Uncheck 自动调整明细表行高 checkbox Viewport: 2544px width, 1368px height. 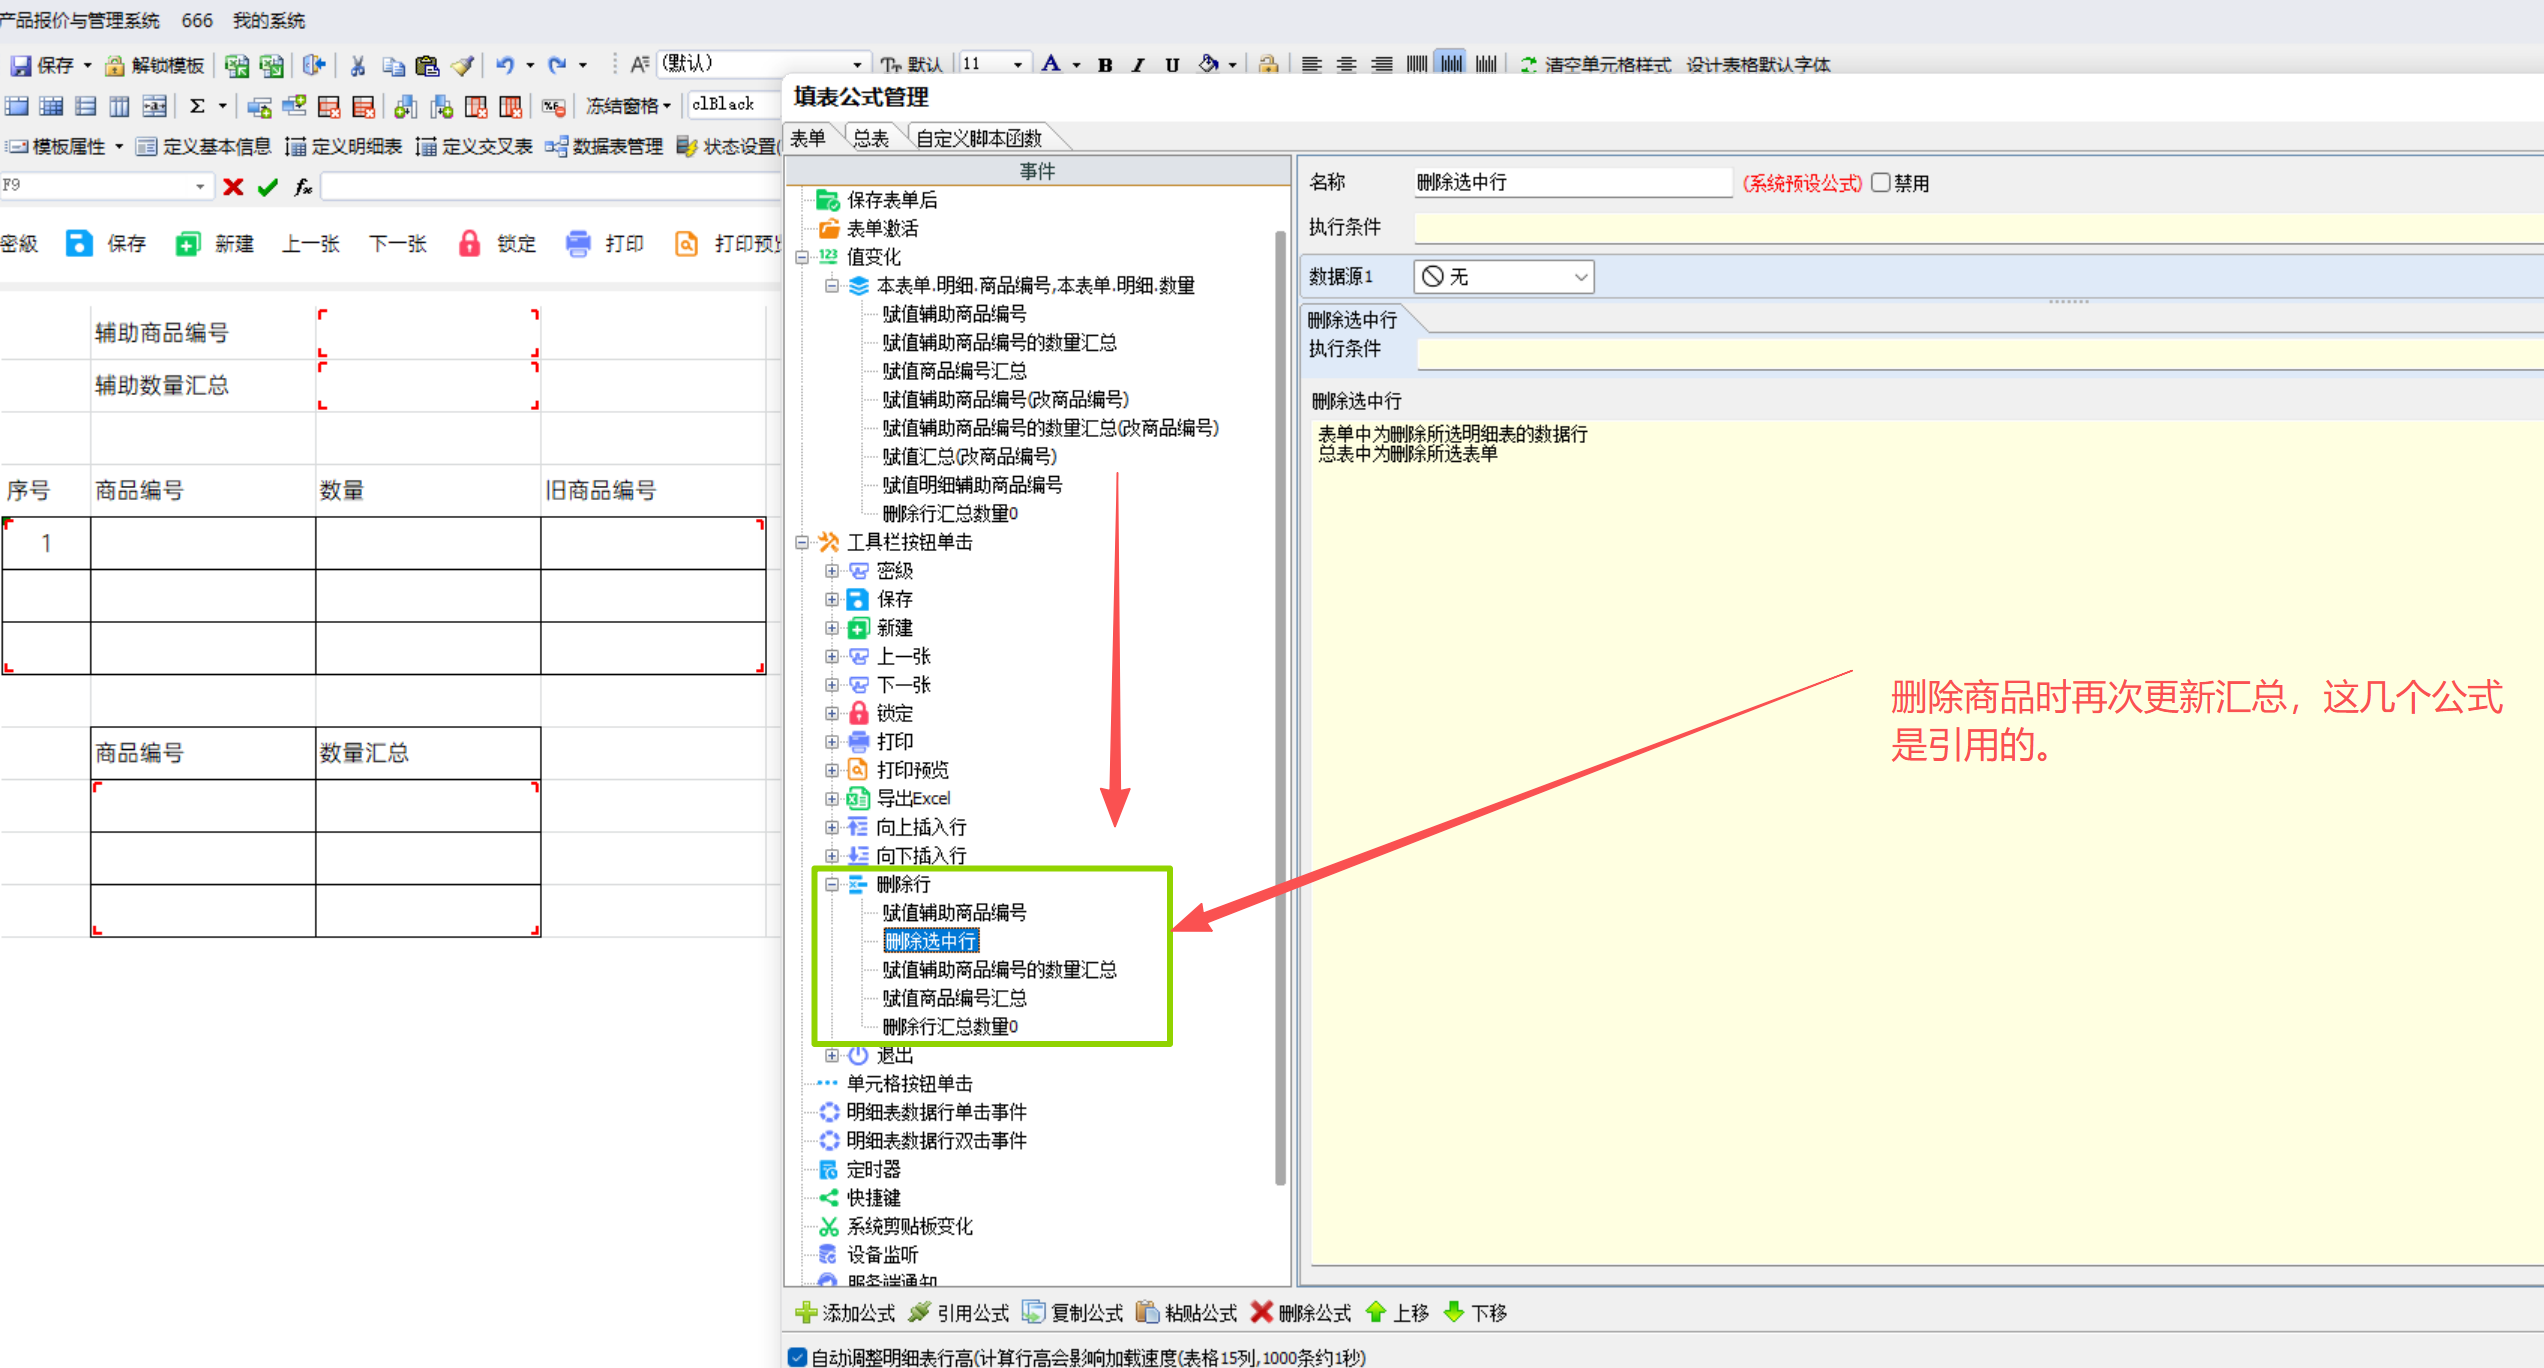(797, 1357)
